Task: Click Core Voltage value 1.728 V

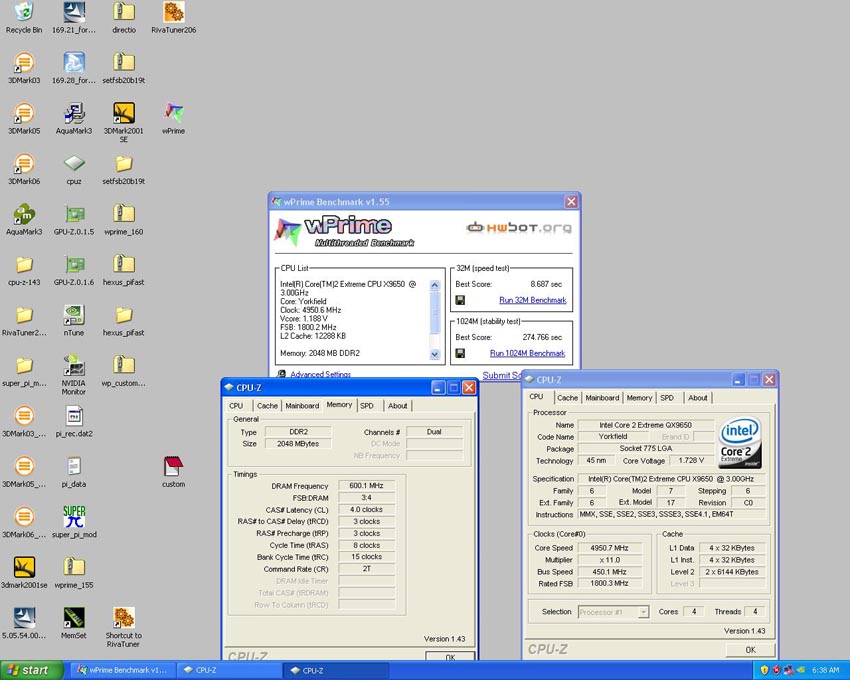Action: pyautogui.click(x=691, y=460)
